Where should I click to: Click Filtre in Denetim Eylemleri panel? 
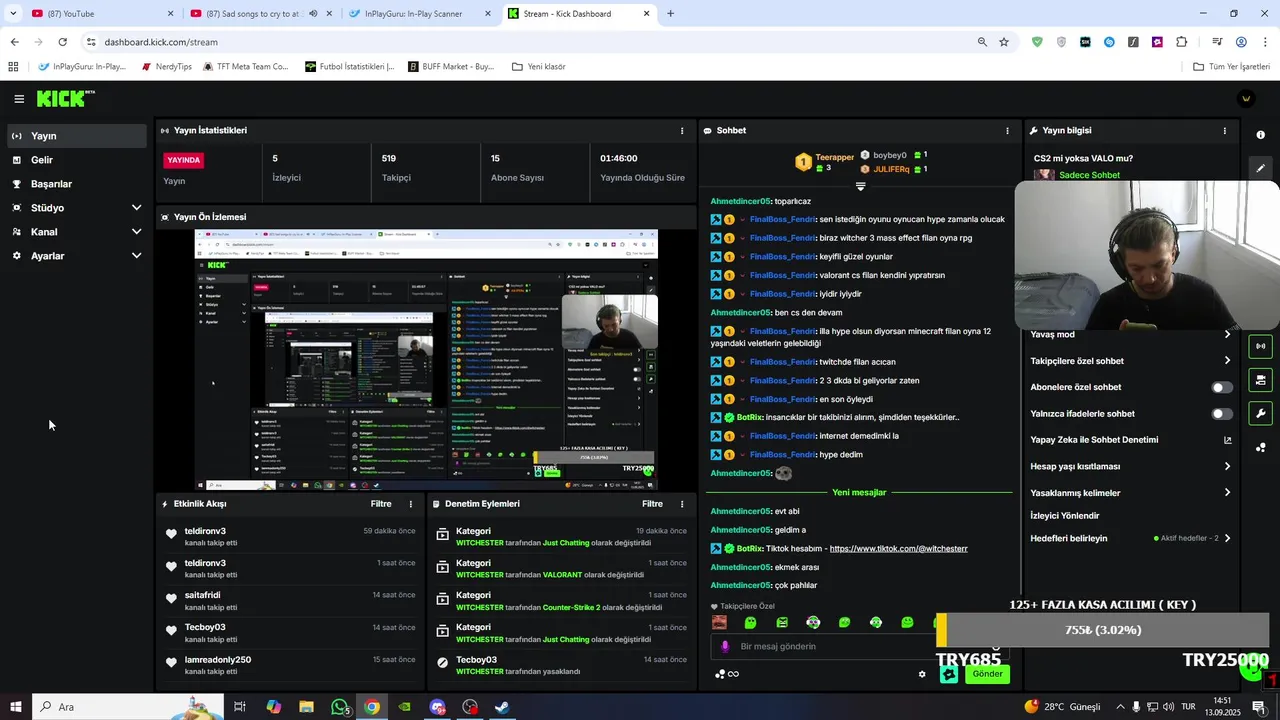tap(652, 504)
